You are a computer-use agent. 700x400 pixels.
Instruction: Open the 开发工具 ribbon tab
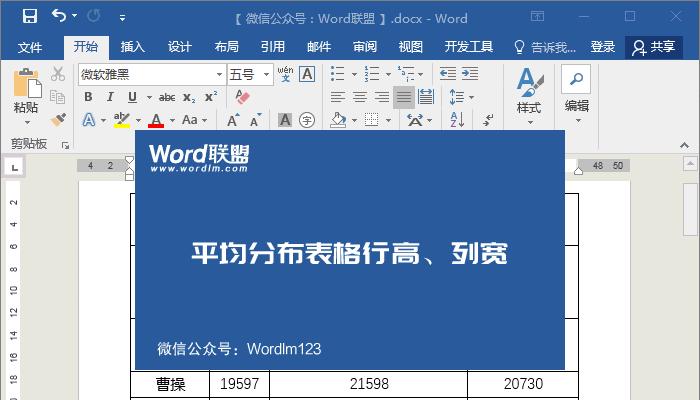pyautogui.click(x=468, y=47)
